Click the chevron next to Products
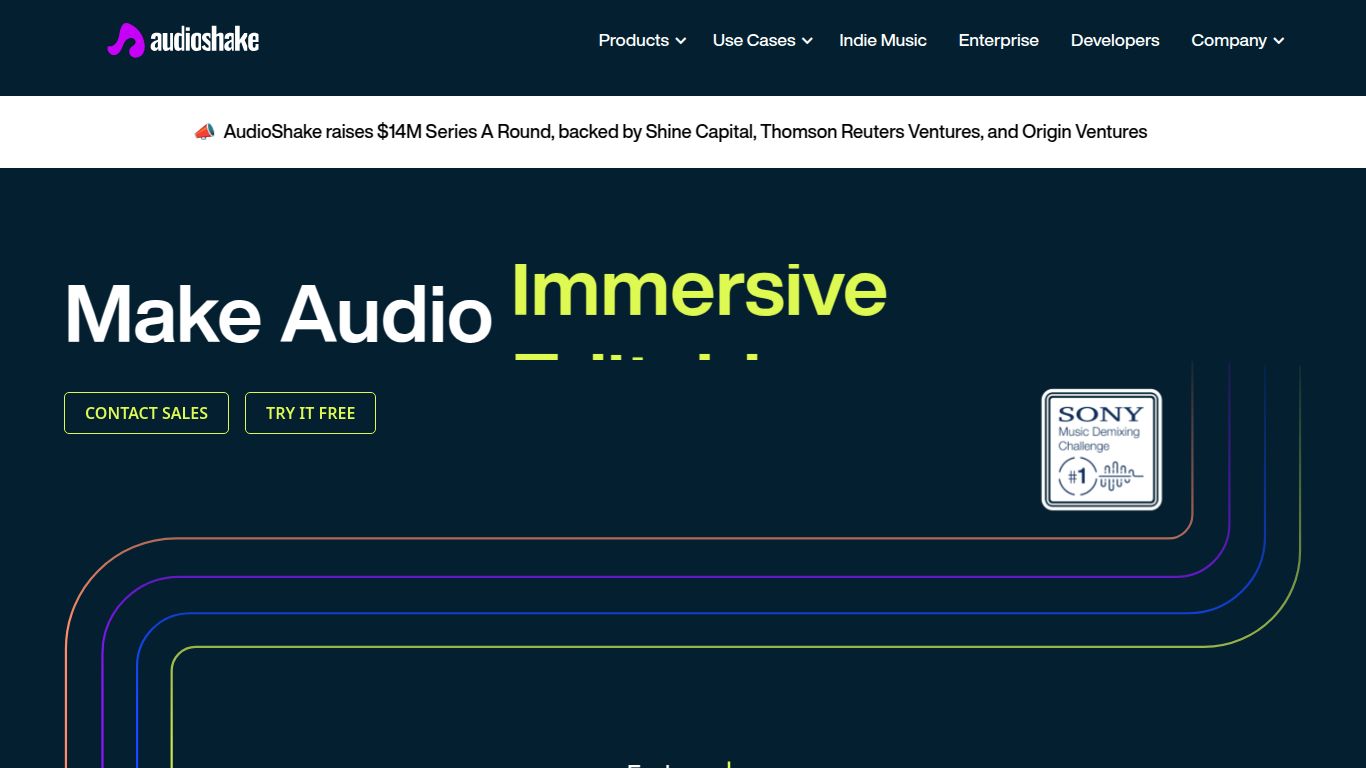1366x768 pixels. (x=681, y=41)
